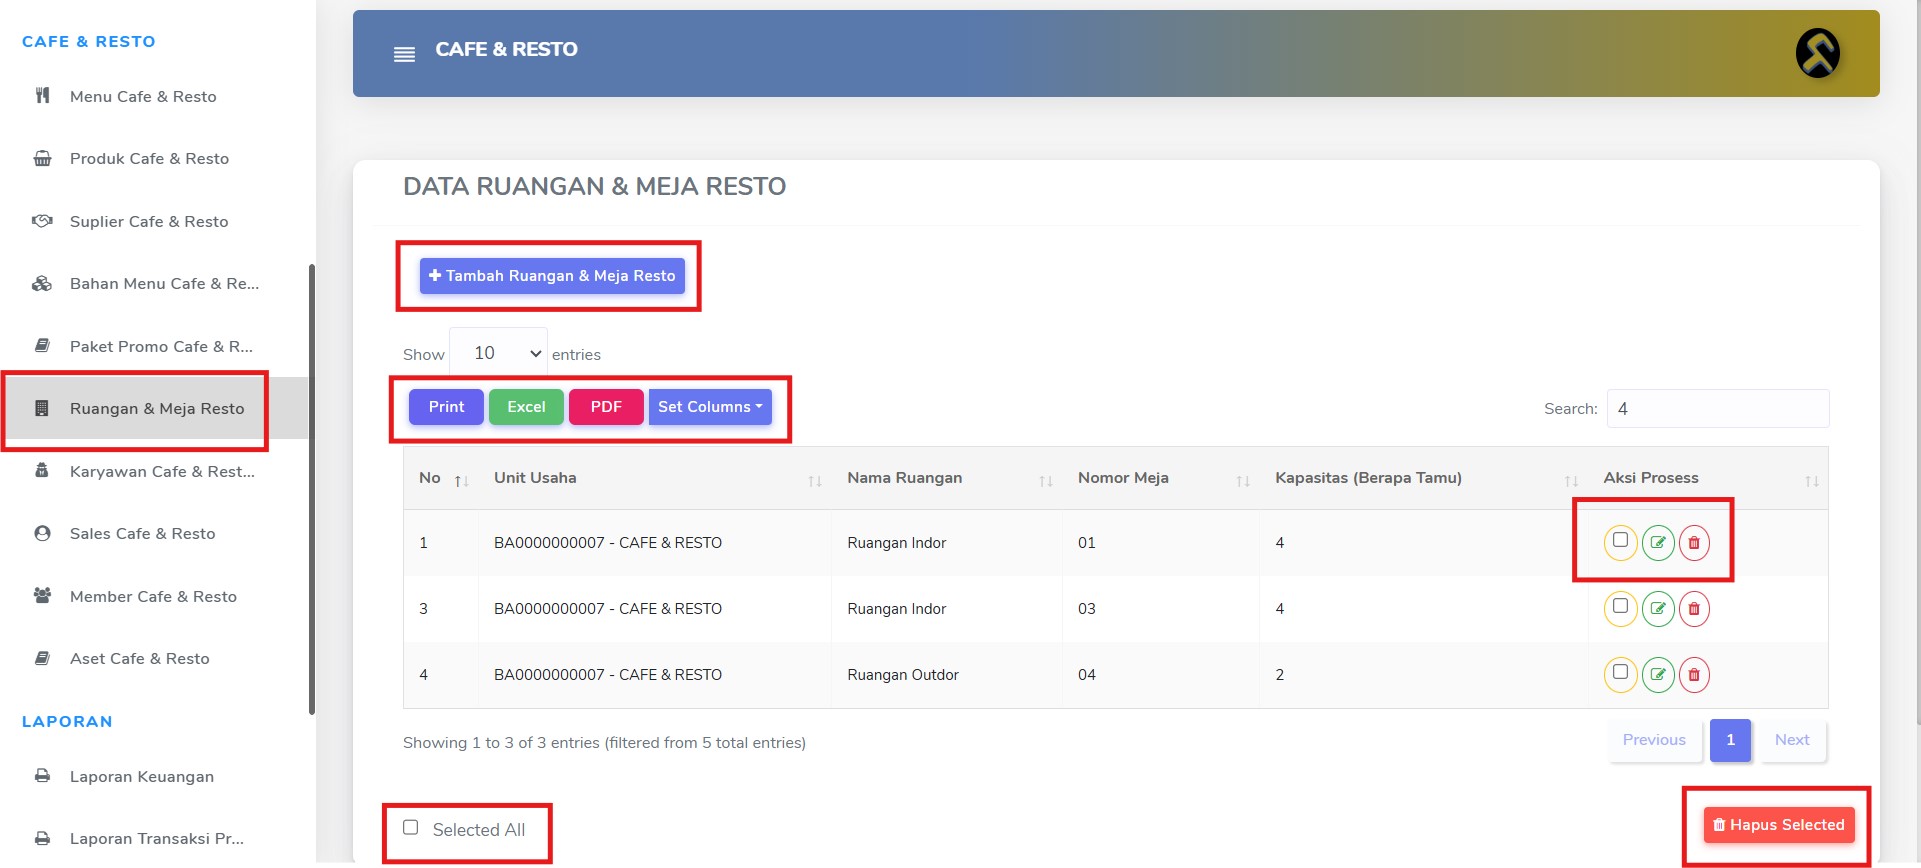Delete the row with Nomor Meja 03
Viewport: 1921px width, 868px height.
1693,608
